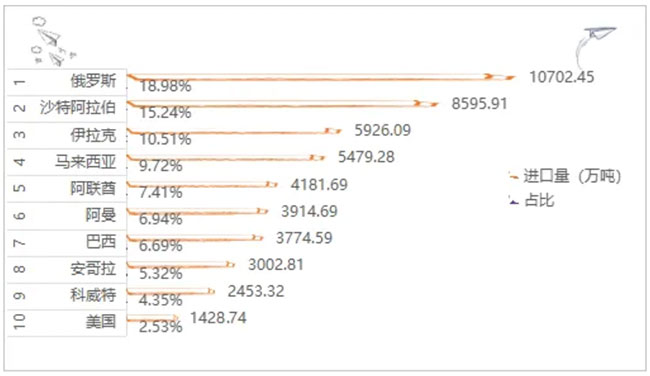Select the 10702.45 data label

click(x=562, y=77)
